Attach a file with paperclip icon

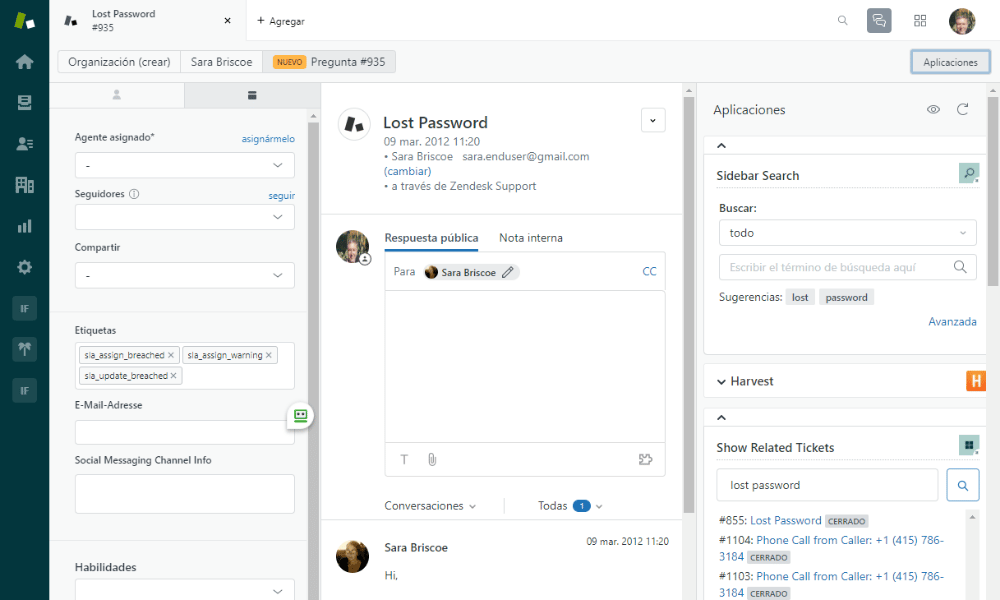tap(432, 459)
